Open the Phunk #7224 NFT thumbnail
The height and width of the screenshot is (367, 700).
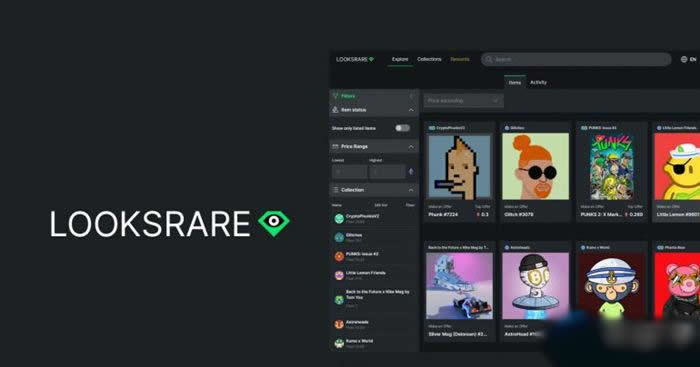tap(459, 166)
